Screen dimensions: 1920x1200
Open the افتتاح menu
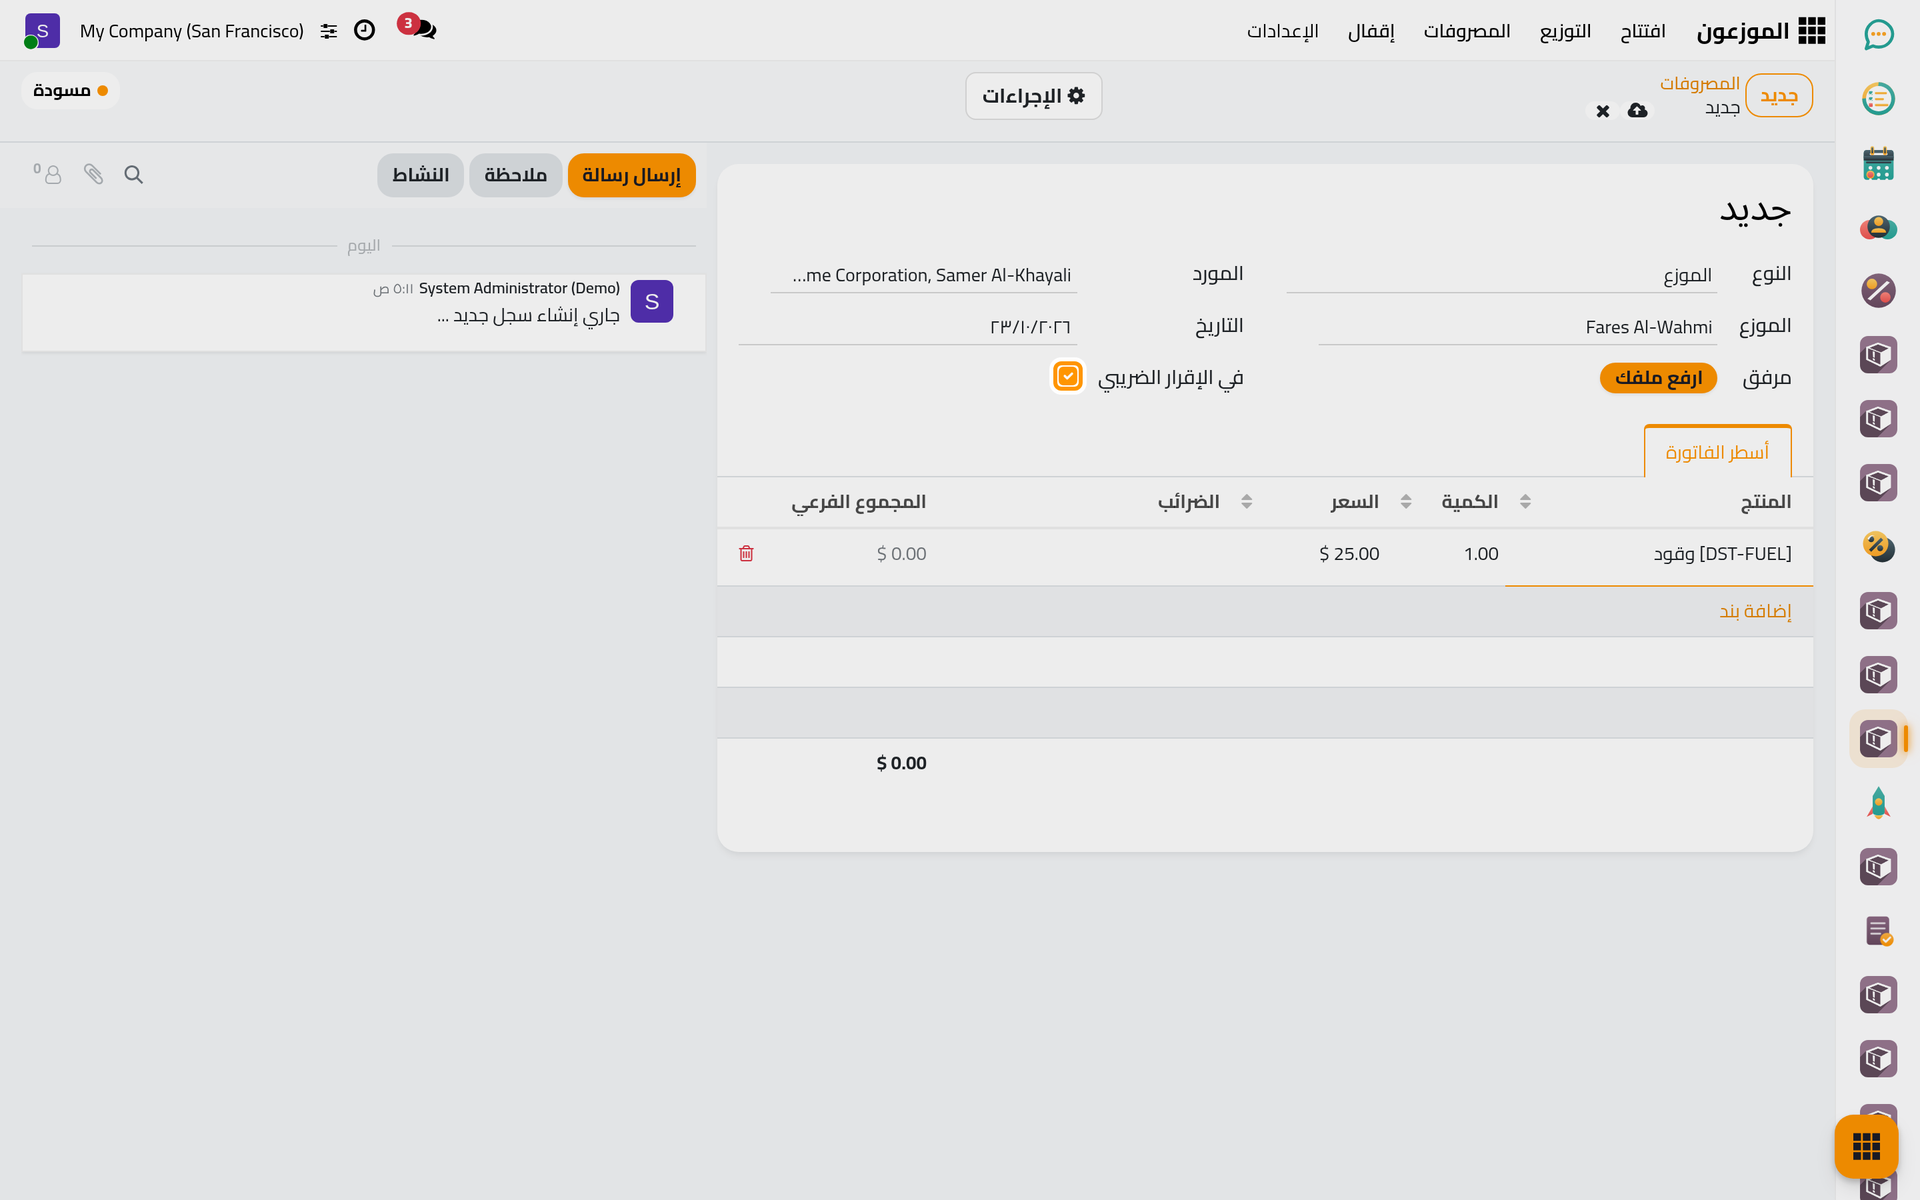[1642, 31]
